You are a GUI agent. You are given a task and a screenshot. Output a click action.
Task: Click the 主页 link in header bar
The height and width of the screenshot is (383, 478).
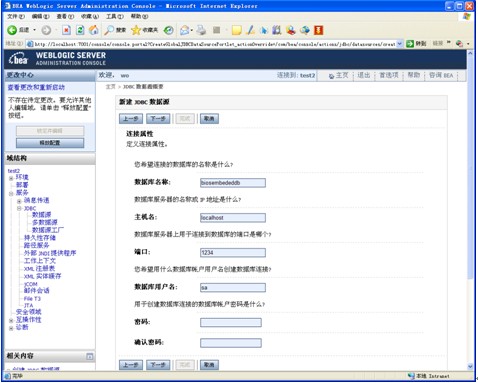coord(342,75)
